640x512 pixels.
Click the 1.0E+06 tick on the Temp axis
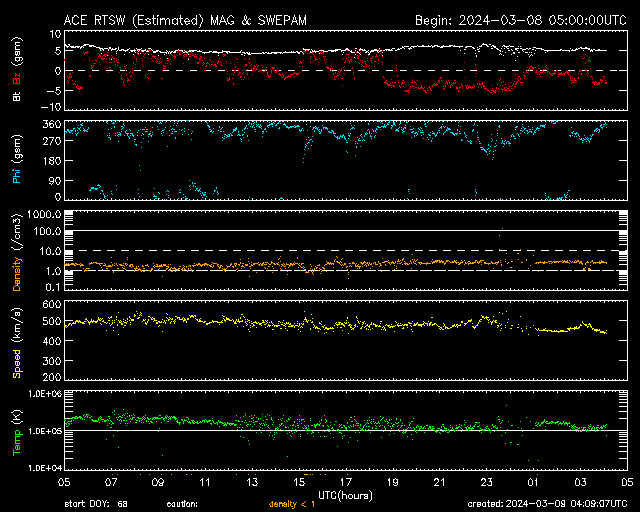[42, 393]
